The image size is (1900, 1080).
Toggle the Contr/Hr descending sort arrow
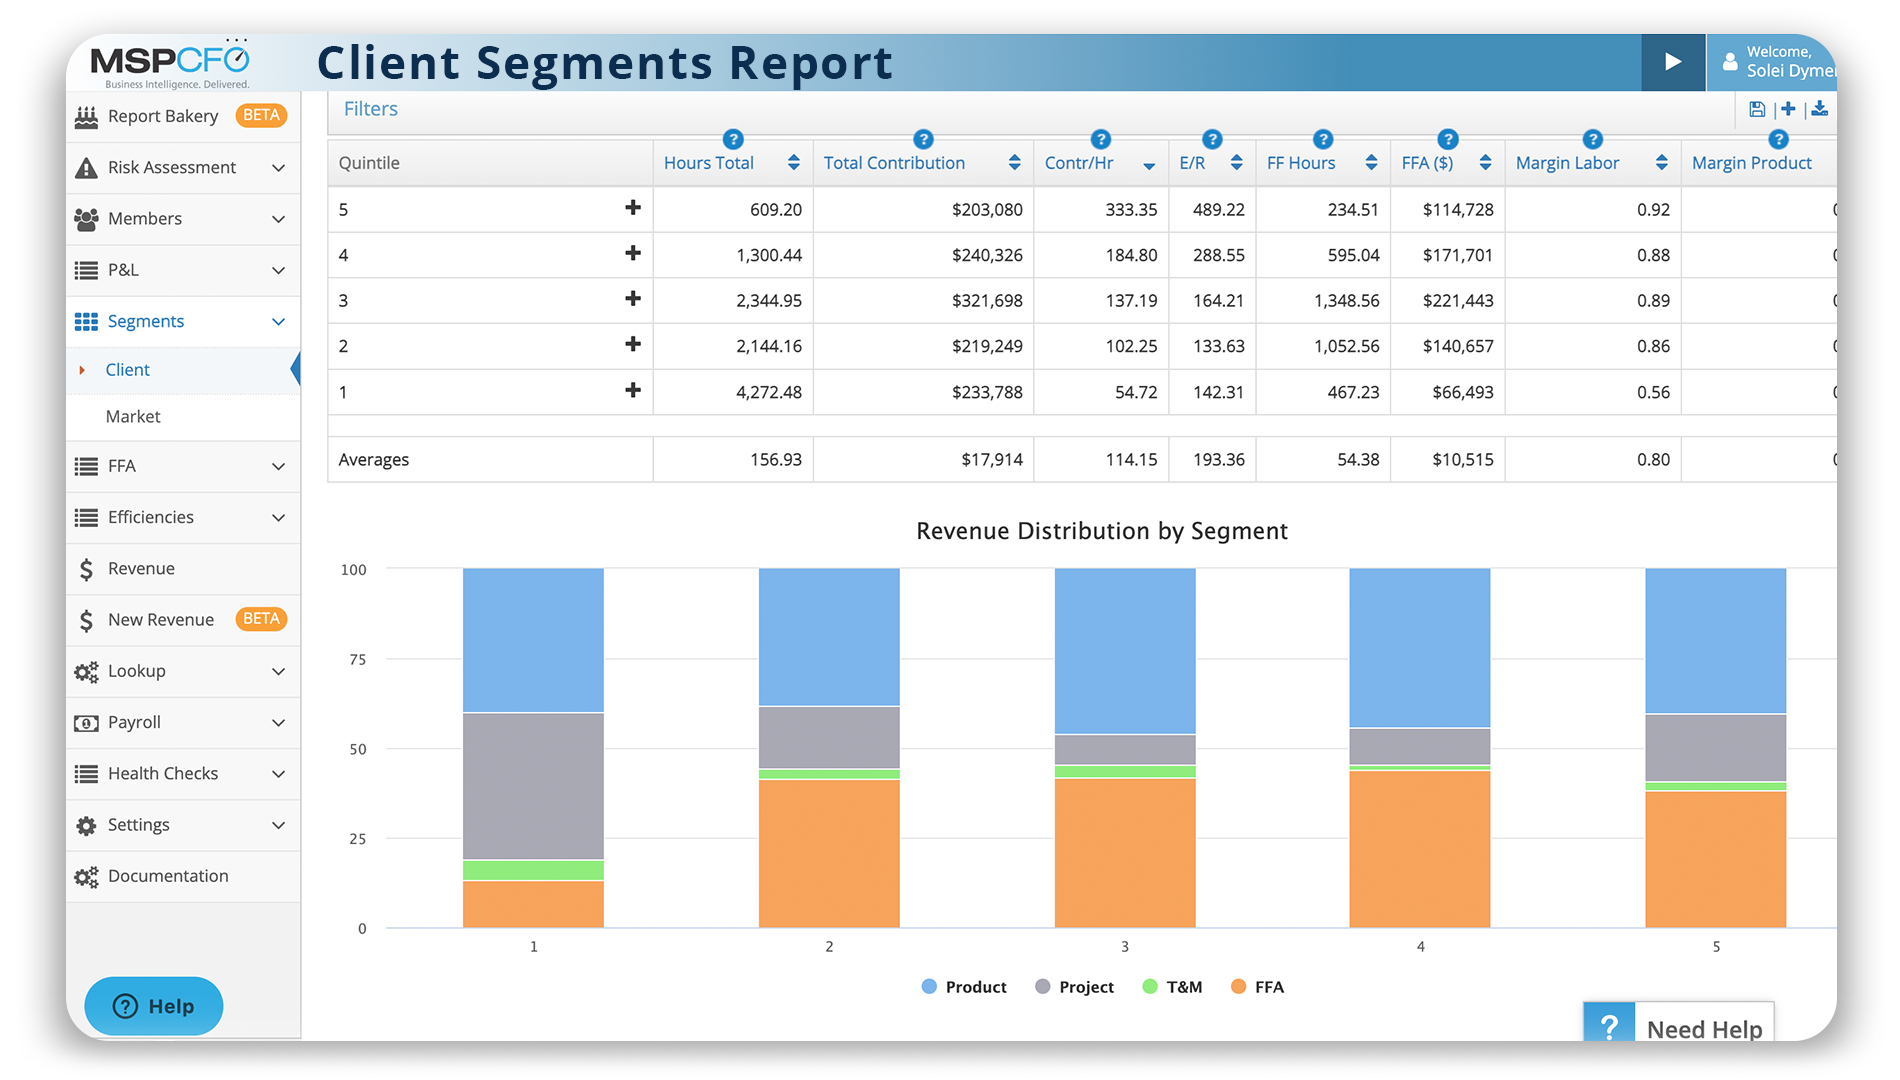(1149, 166)
